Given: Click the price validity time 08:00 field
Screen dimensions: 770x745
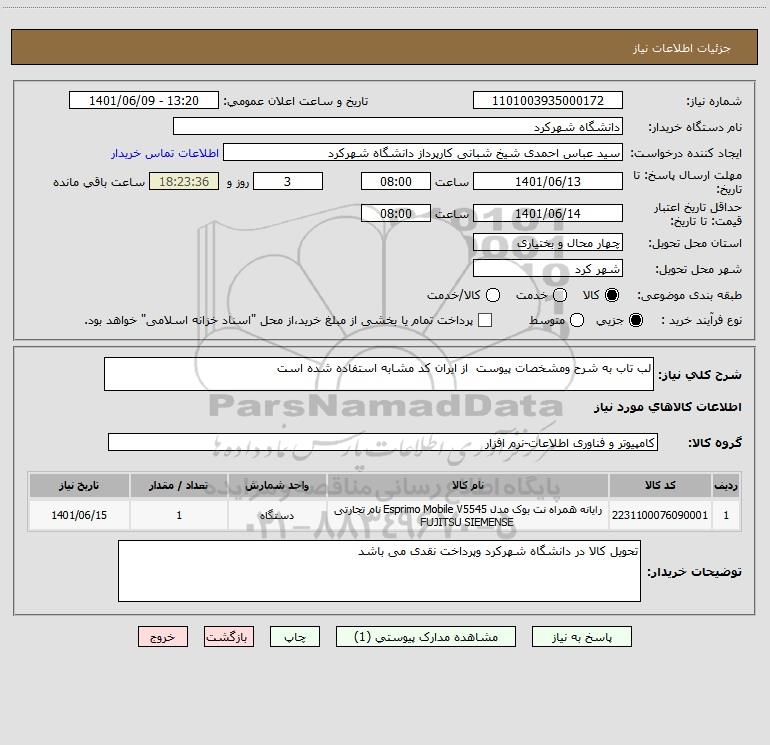Looking at the screenshot, I should [396, 213].
